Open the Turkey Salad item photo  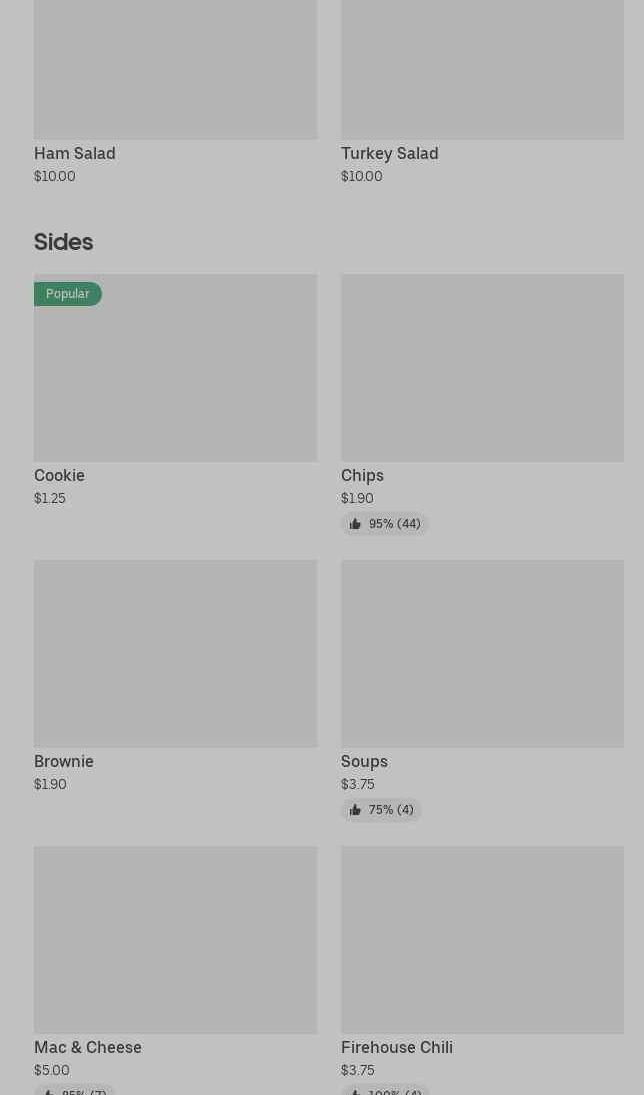[x=482, y=68]
